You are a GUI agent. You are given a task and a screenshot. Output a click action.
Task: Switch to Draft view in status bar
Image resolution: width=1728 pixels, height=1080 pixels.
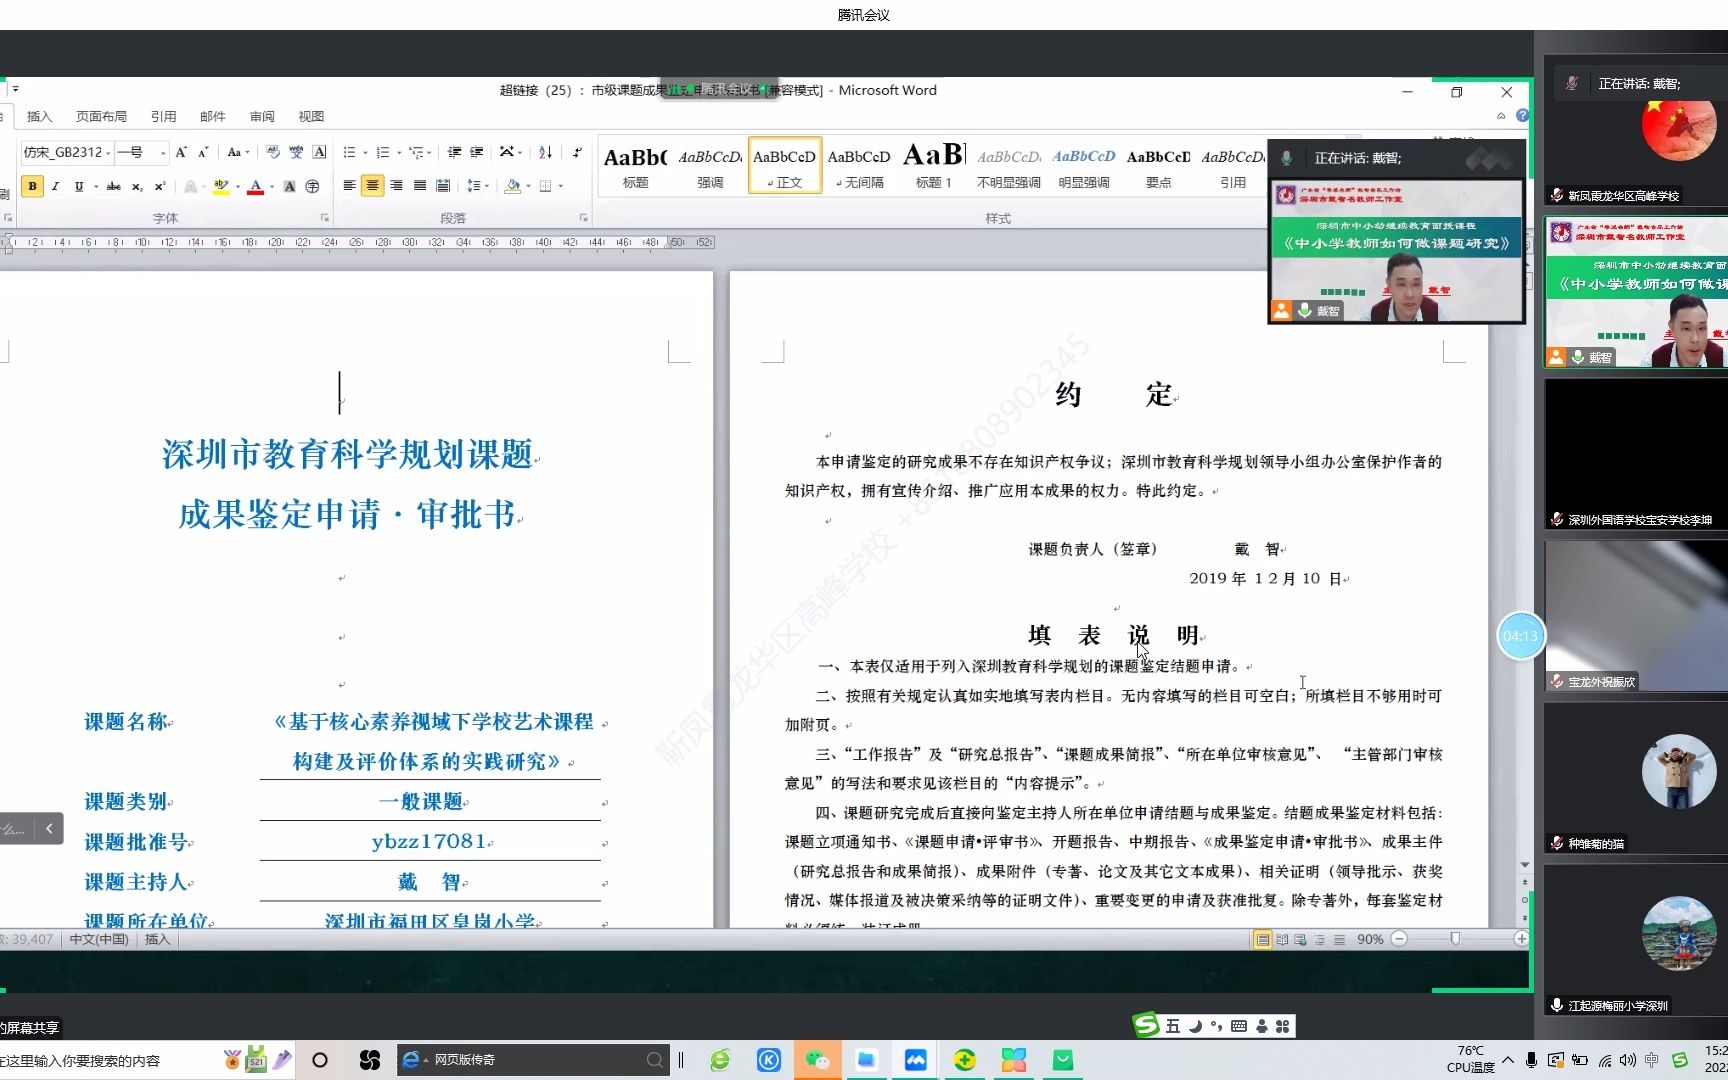[x=1339, y=939]
